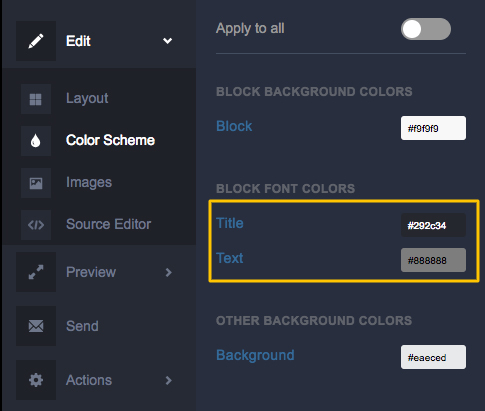Open the Text color swatch #888888

(x=433, y=260)
